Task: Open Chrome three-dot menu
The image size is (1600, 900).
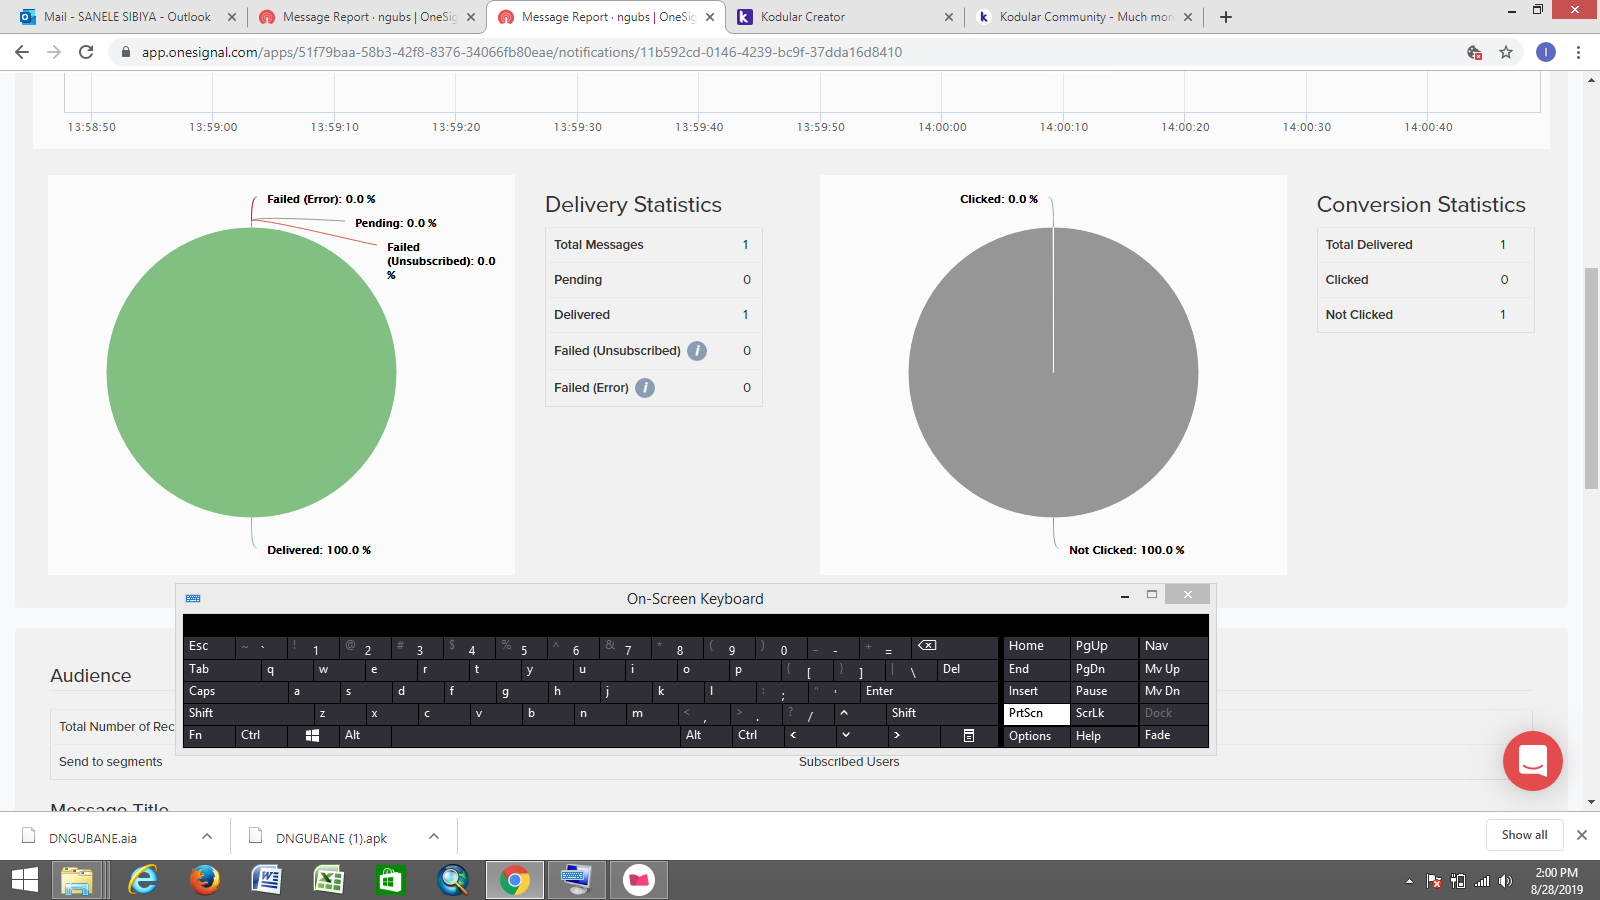Action: tap(1578, 52)
